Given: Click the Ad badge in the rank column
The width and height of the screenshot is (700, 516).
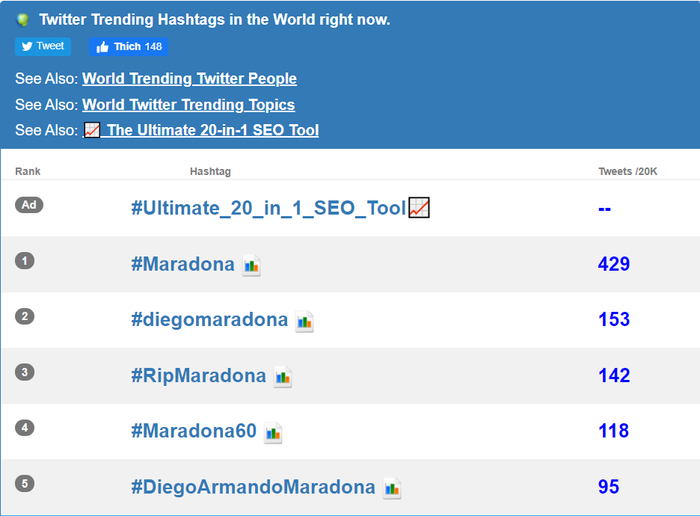Looking at the screenshot, I should click(29, 205).
